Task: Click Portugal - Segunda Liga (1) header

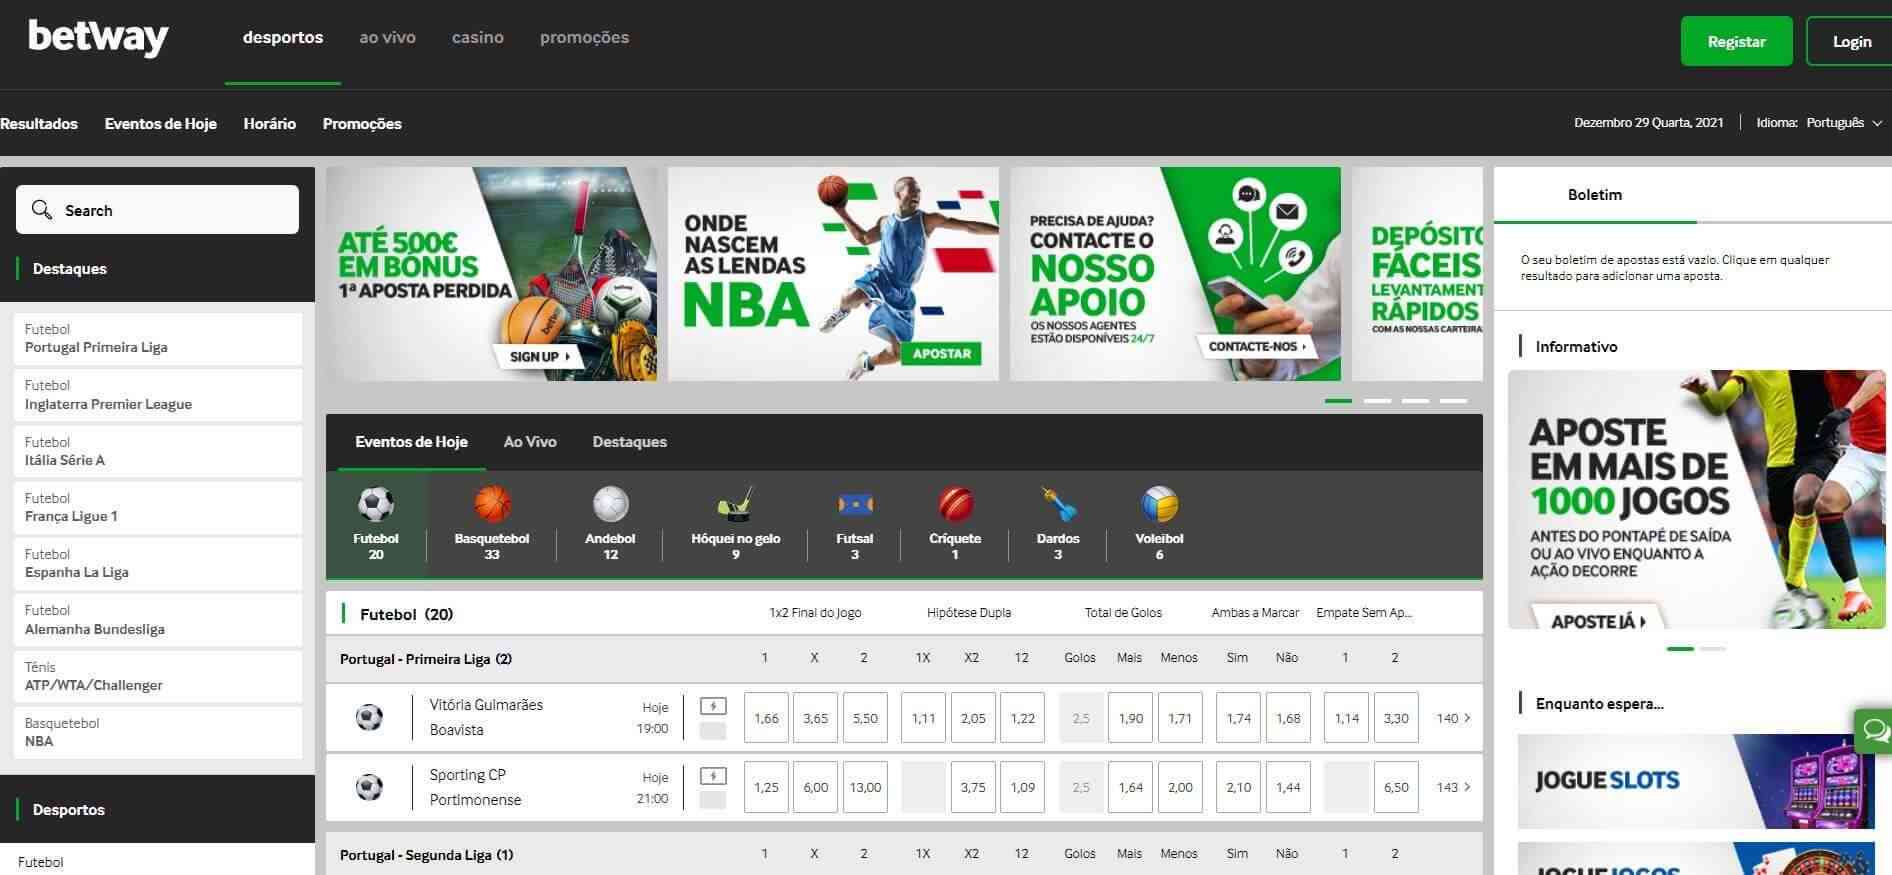Action: pos(426,855)
